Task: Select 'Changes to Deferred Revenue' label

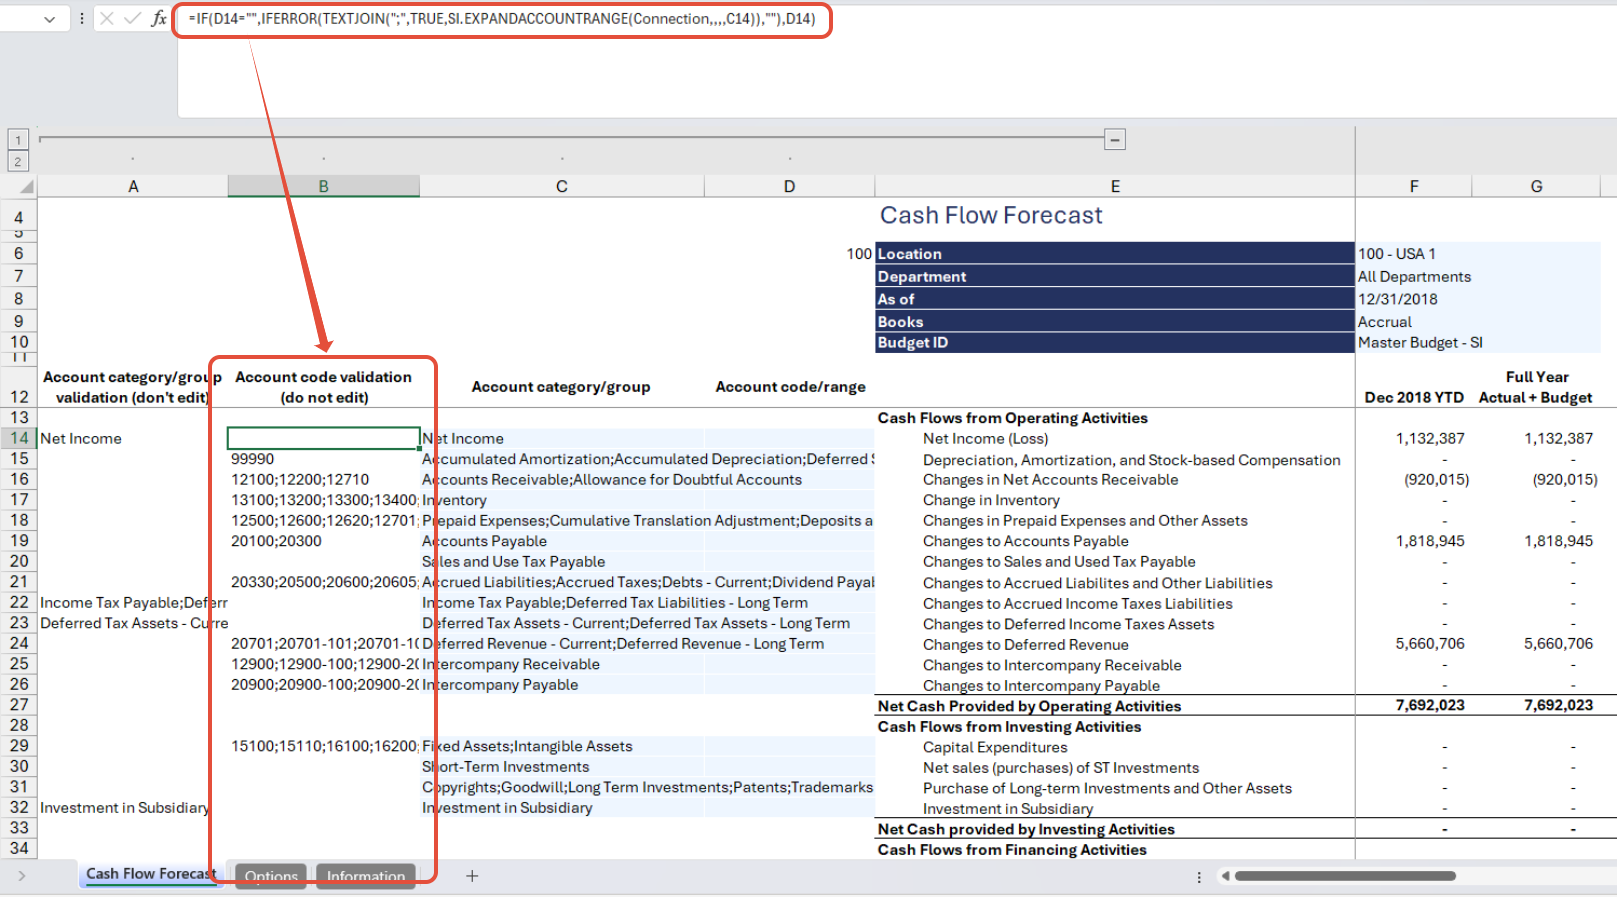Action: [x=1025, y=644]
